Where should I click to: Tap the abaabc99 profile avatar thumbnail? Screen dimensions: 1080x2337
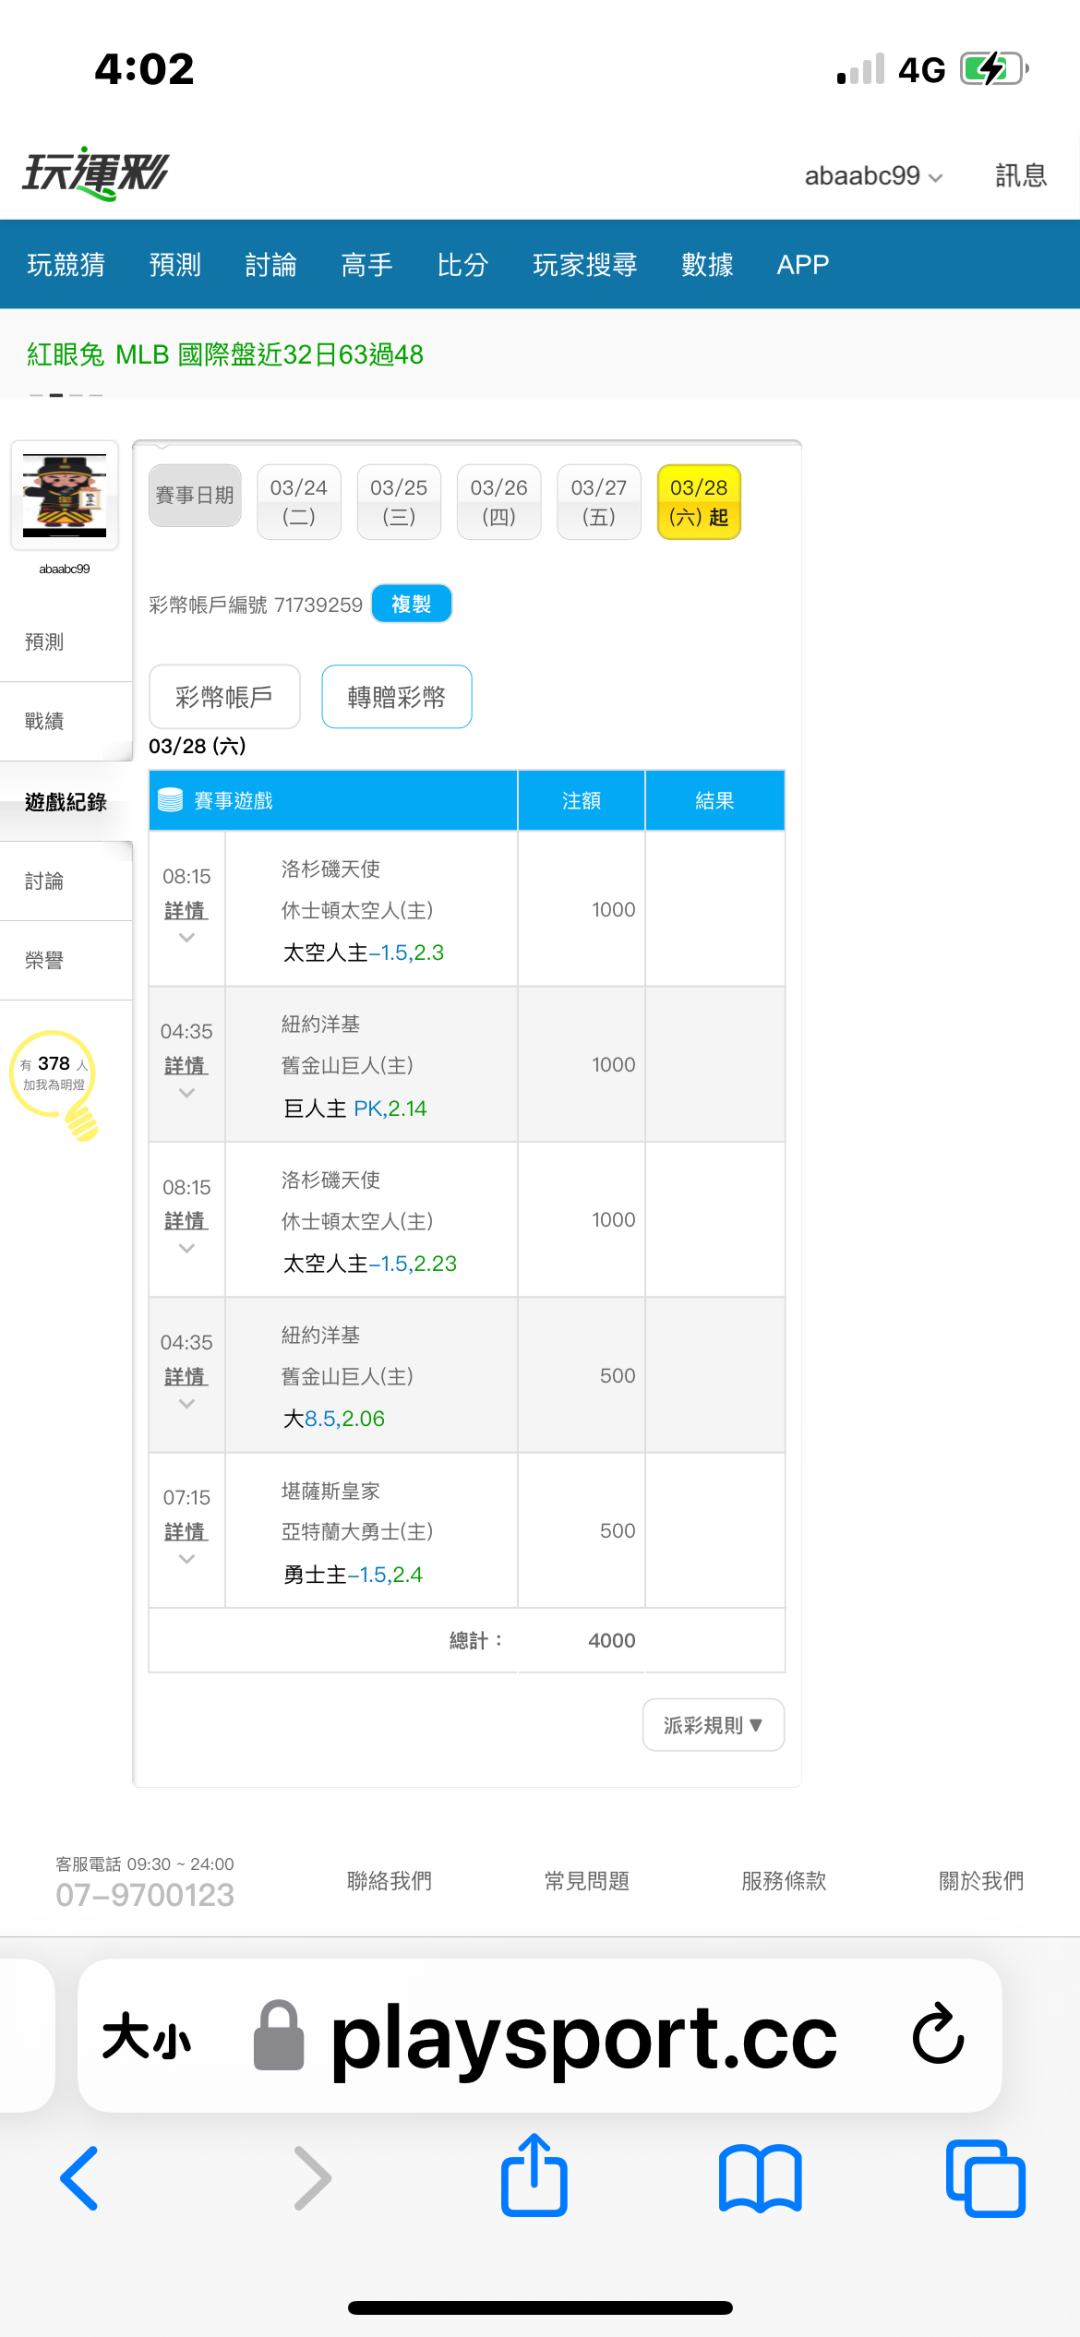point(65,495)
